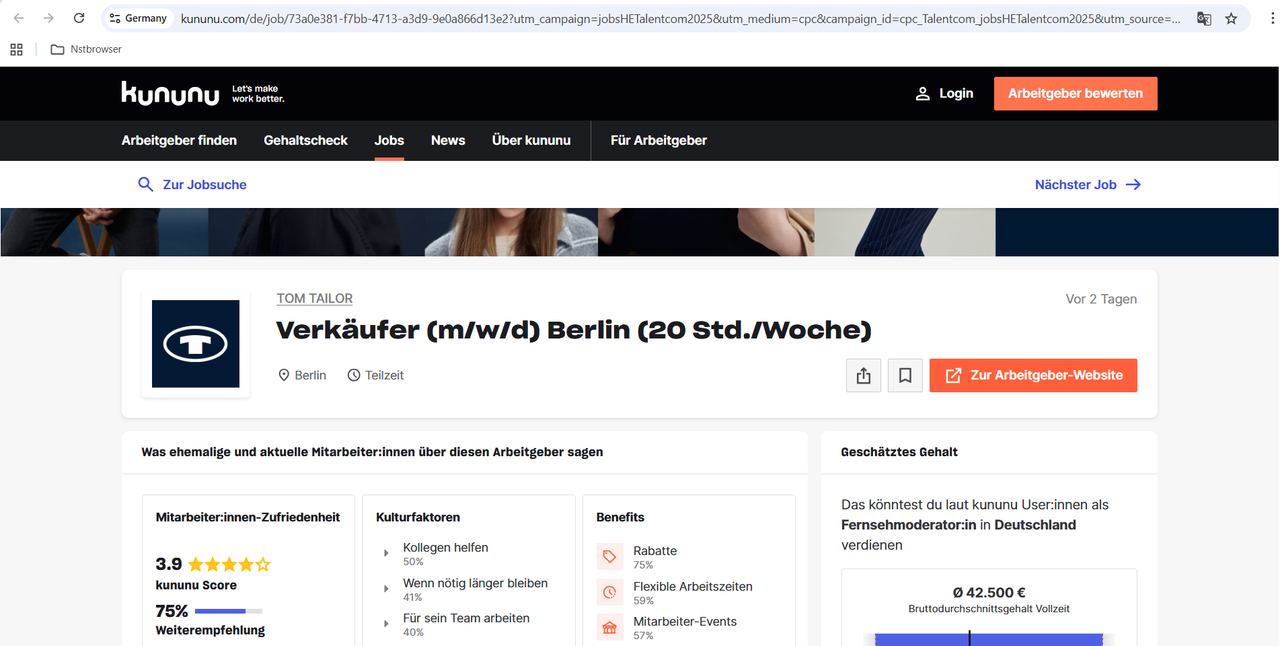Click the Vor 2 Tagen posting date

pos(1101,299)
